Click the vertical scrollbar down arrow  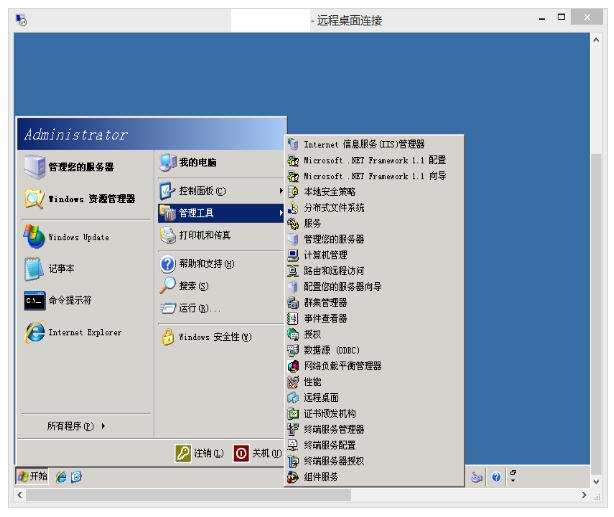(596, 482)
